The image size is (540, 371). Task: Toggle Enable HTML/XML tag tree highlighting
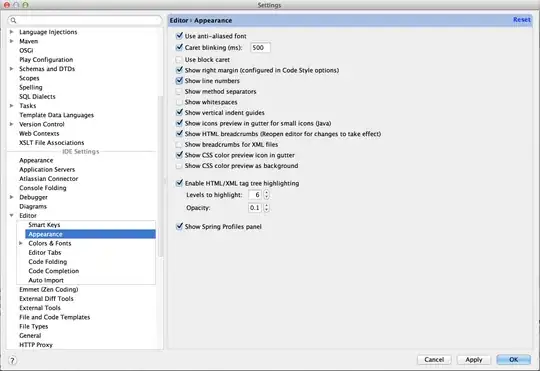[179, 183]
